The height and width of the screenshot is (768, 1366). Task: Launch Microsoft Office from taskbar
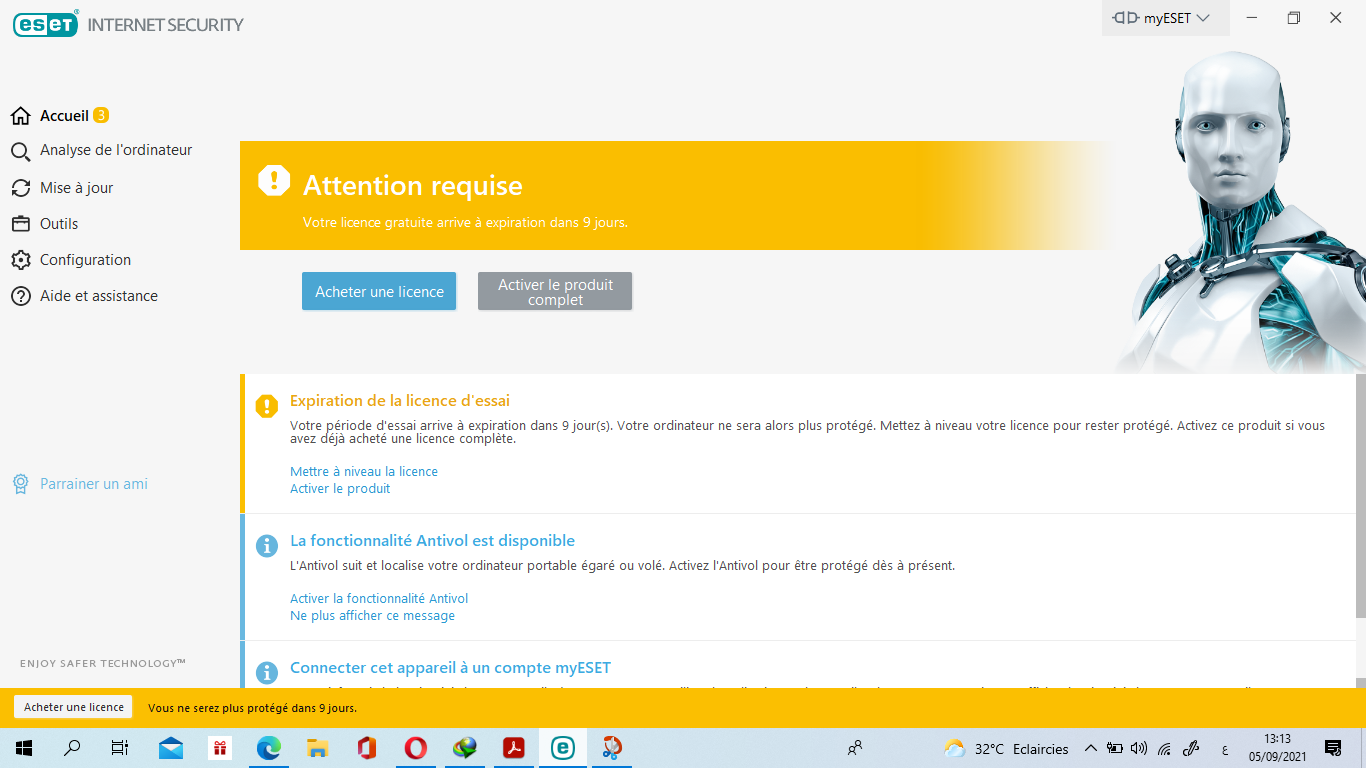[x=366, y=748]
